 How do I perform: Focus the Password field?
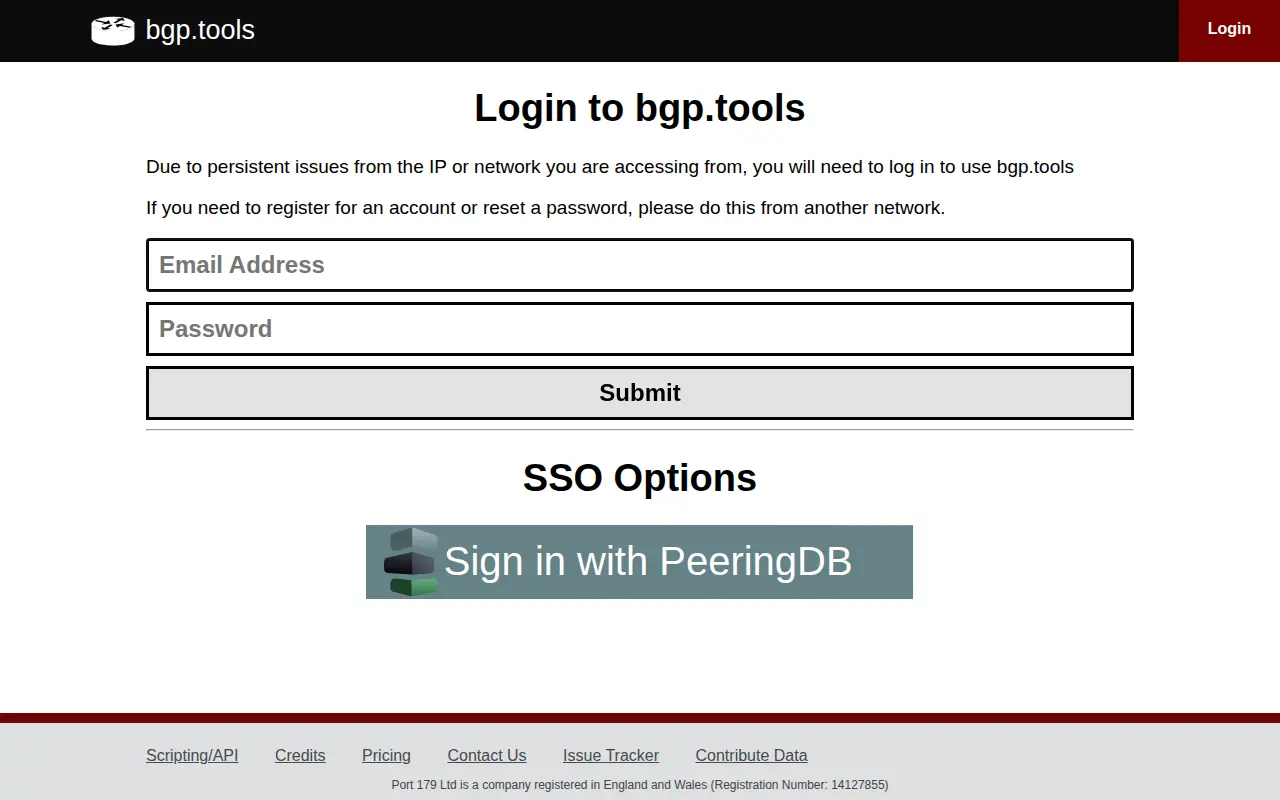pos(640,329)
